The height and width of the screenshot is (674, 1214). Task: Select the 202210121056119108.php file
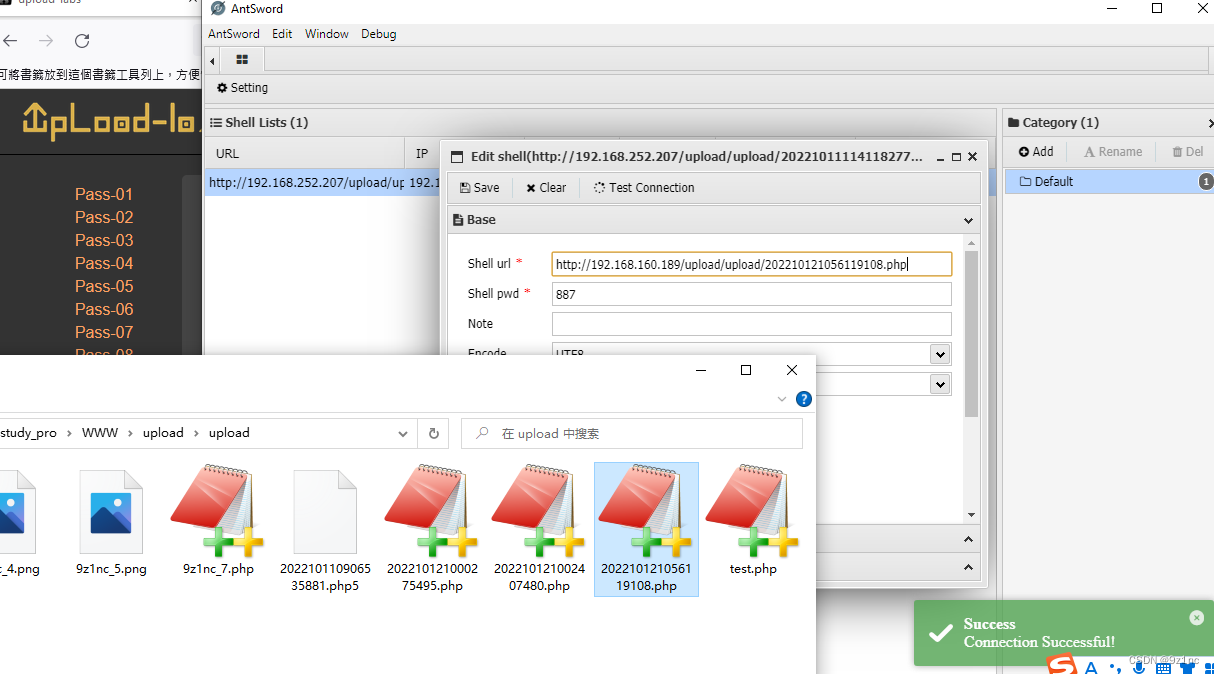click(646, 530)
